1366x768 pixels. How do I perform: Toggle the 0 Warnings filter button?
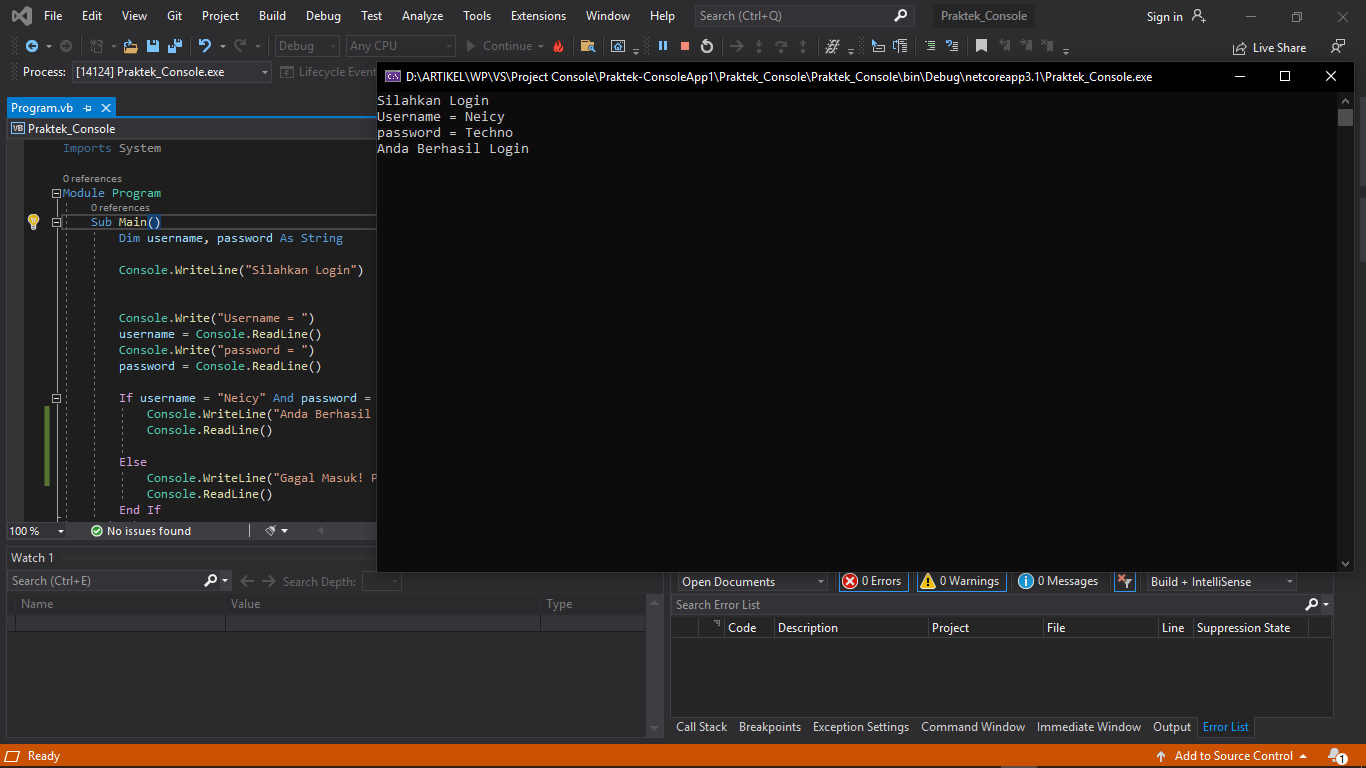[x=961, y=581]
